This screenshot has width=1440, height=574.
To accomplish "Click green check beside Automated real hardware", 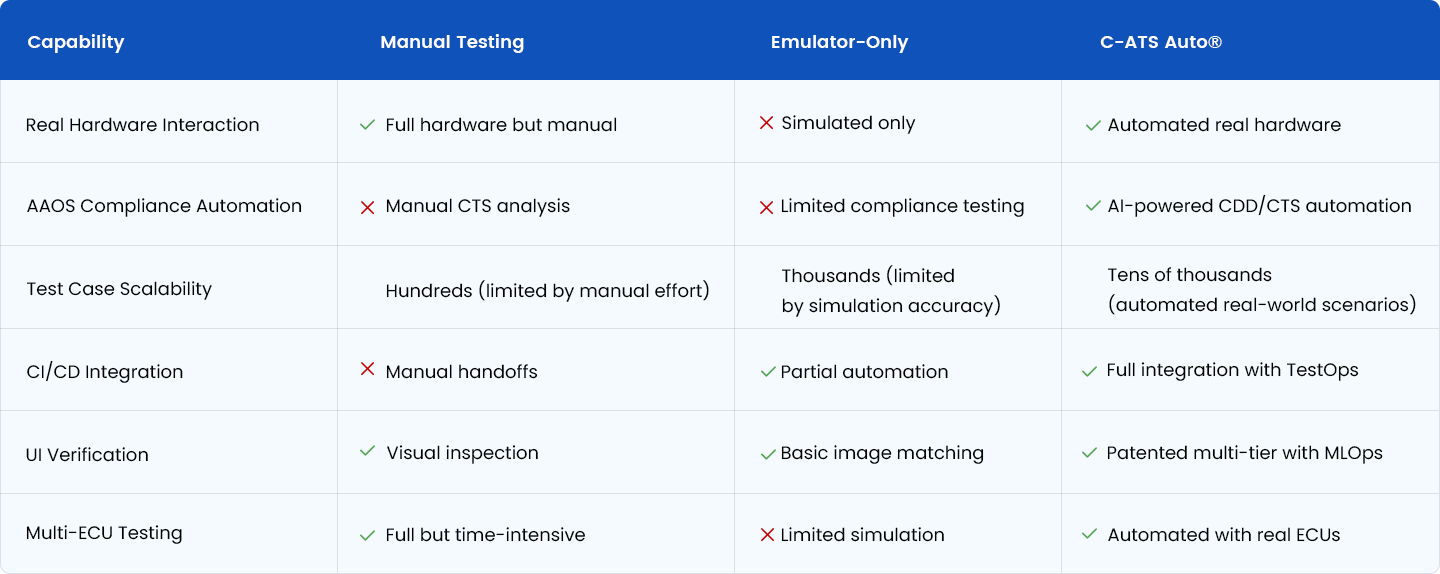I will tap(1093, 126).
